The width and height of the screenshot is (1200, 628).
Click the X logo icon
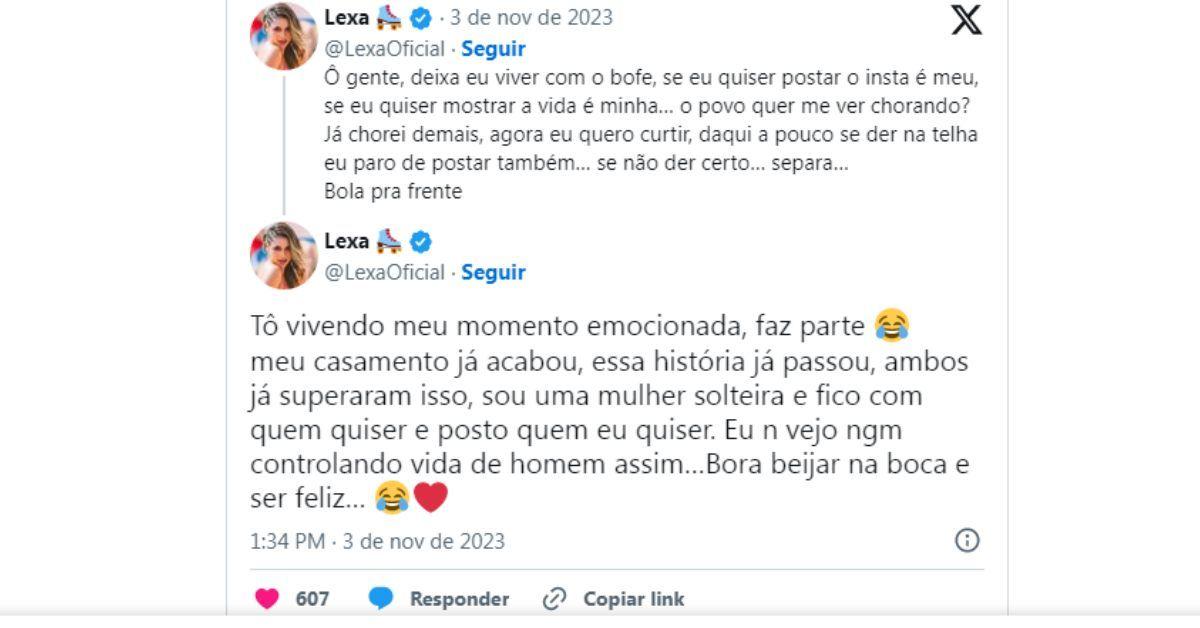(x=966, y=19)
